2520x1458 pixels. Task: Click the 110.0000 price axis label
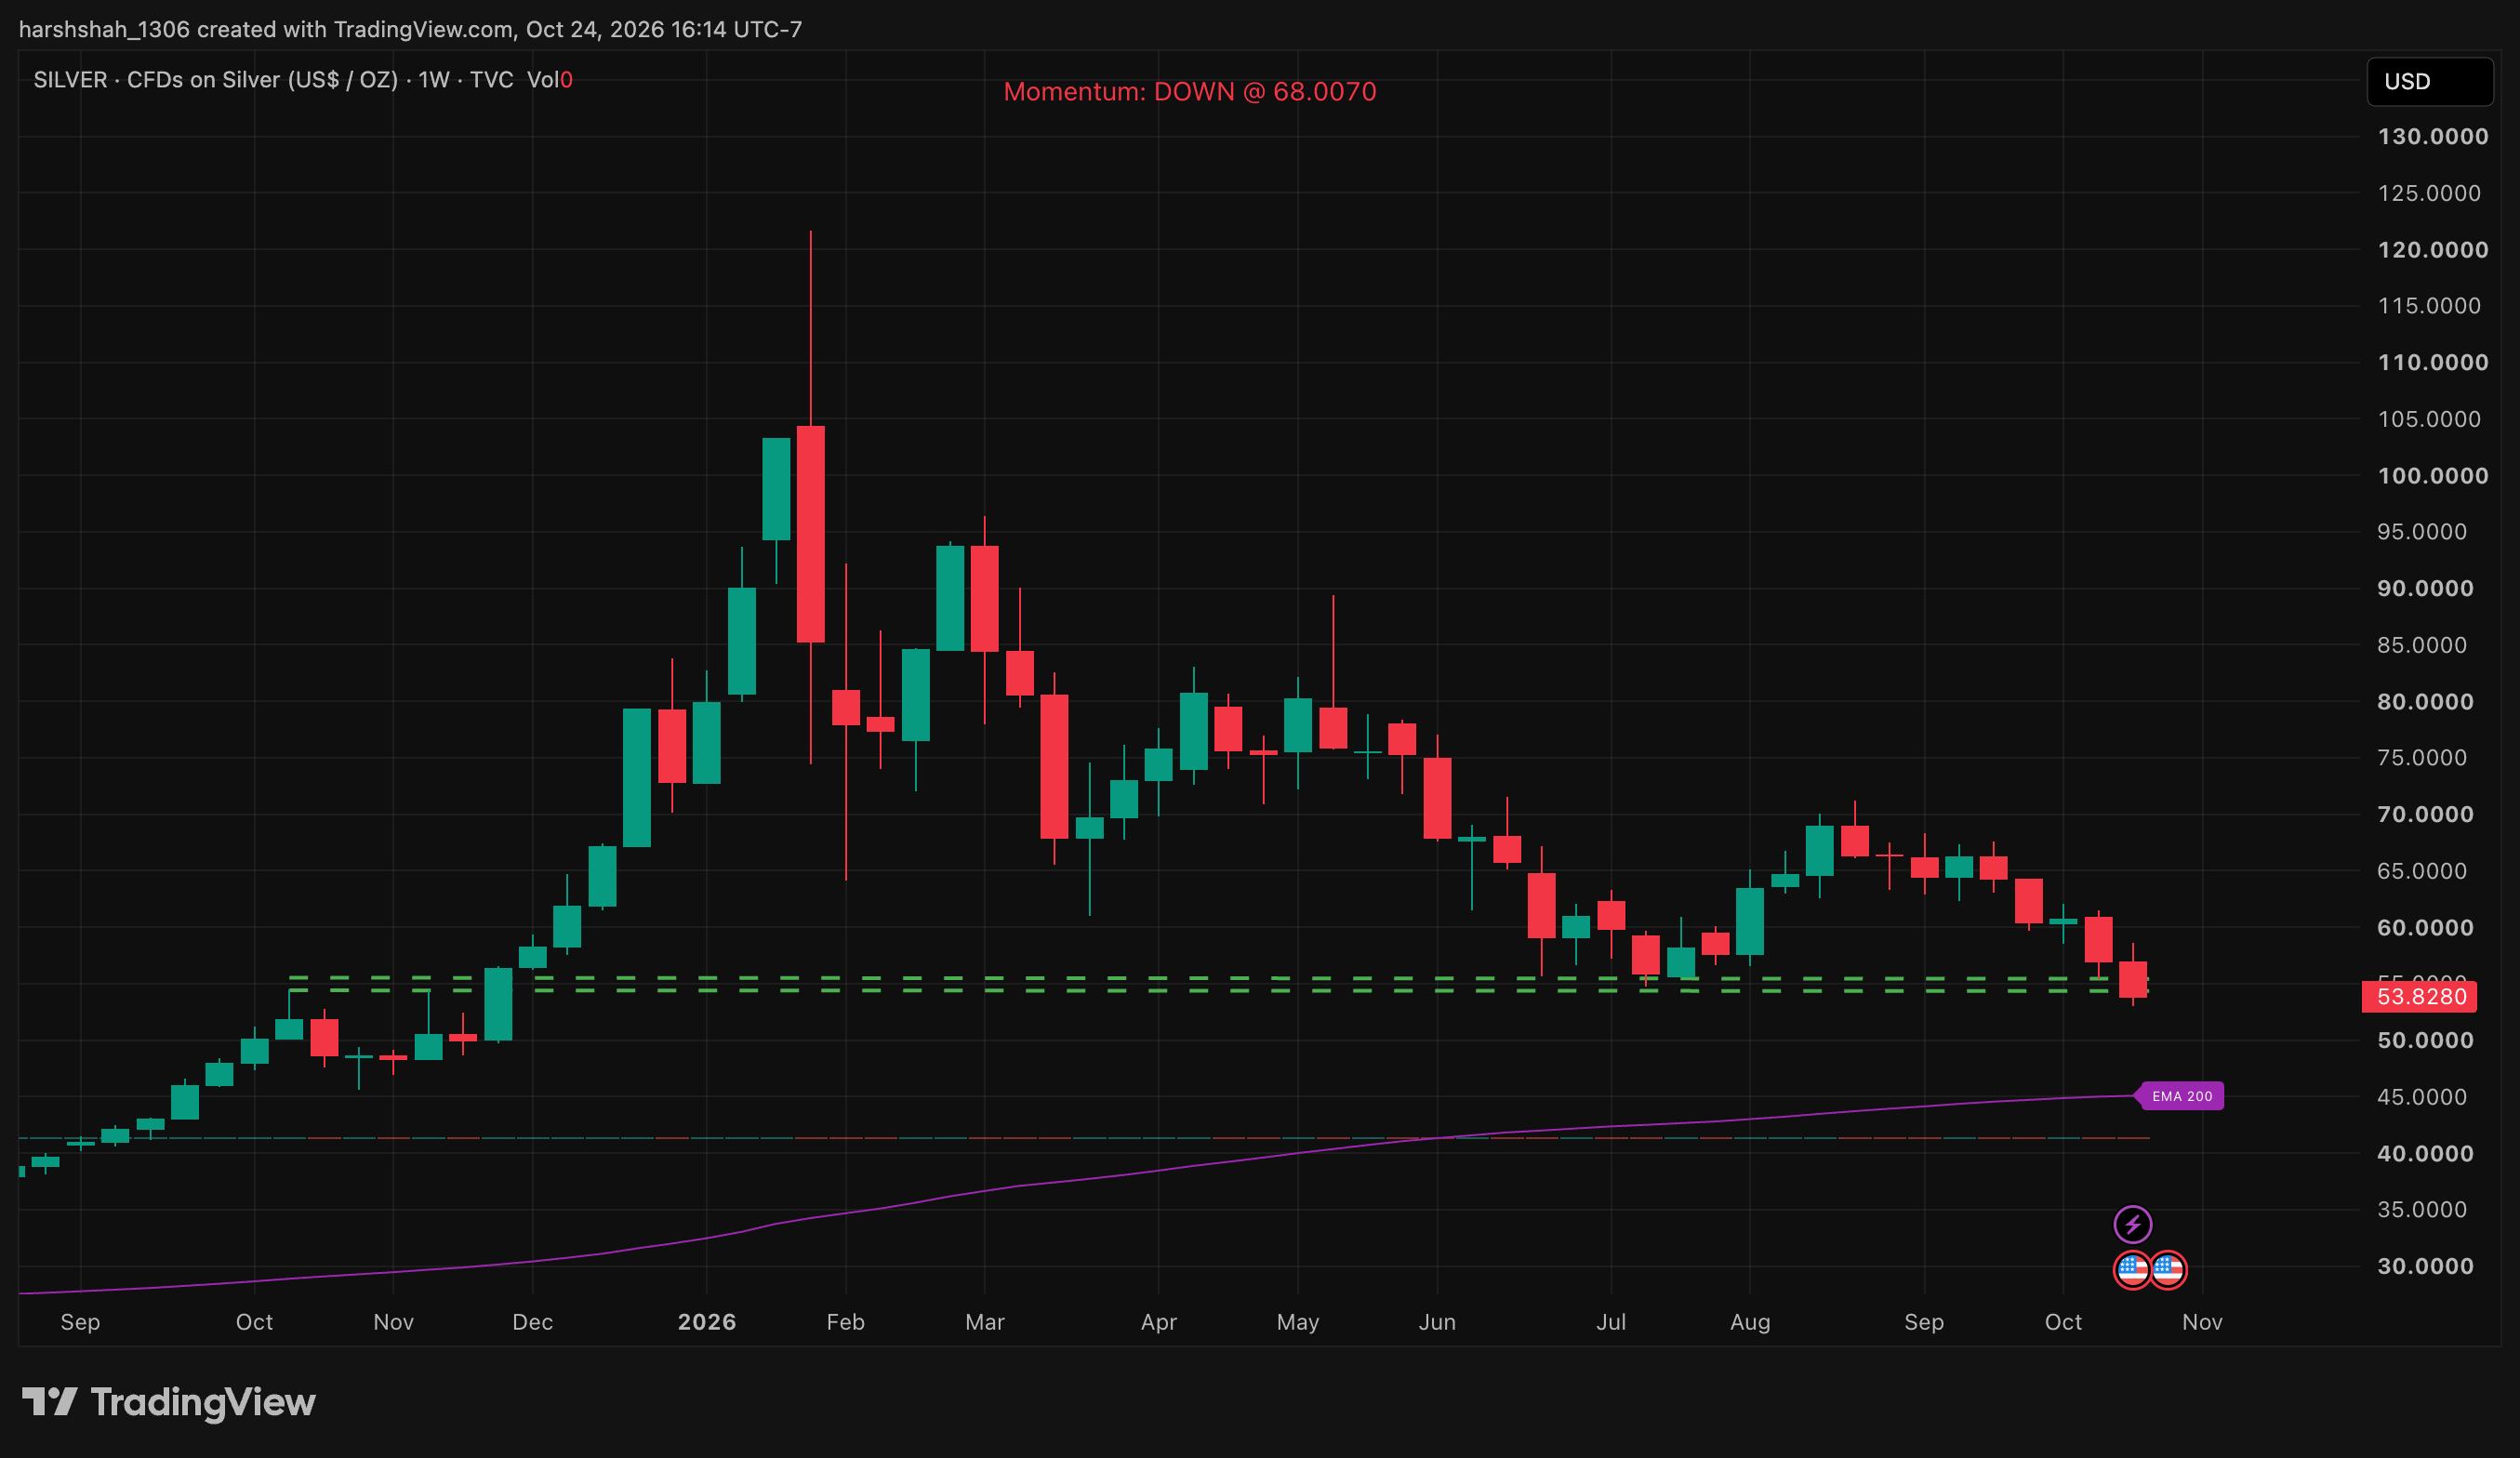[x=2432, y=363]
